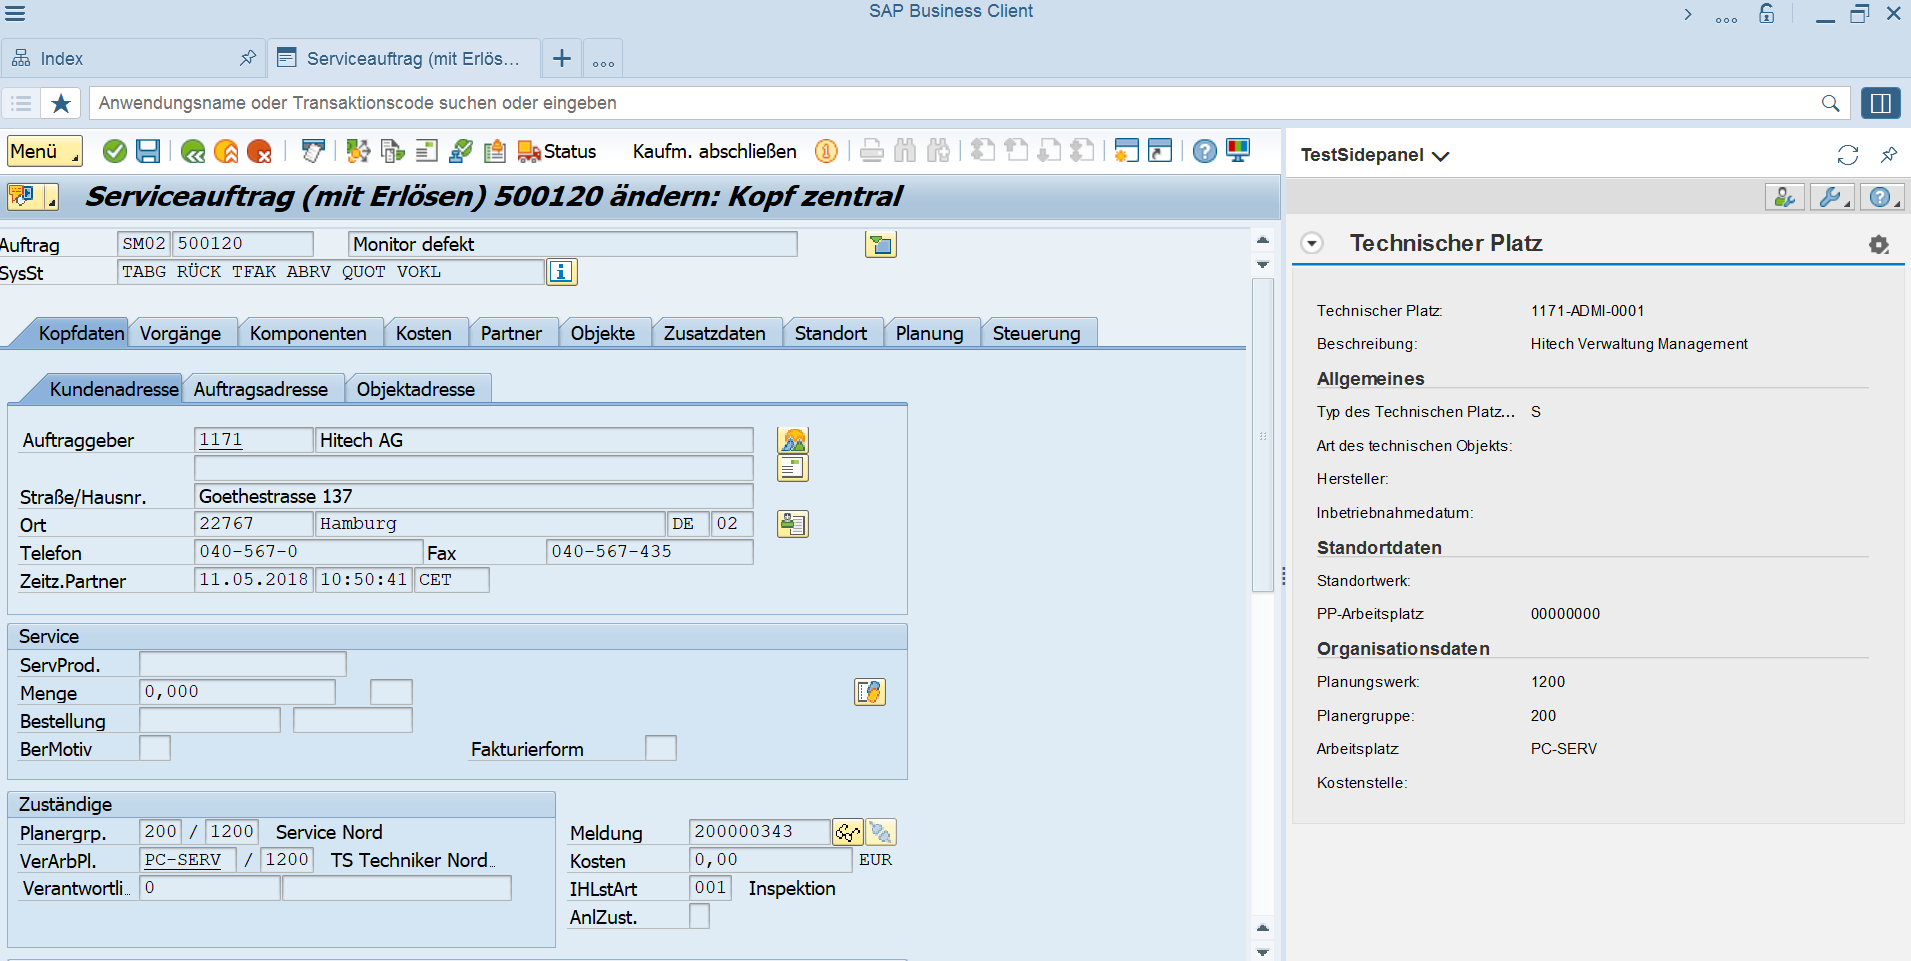Click the Meldung display glasses icon
1911x961 pixels.
[x=848, y=832]
